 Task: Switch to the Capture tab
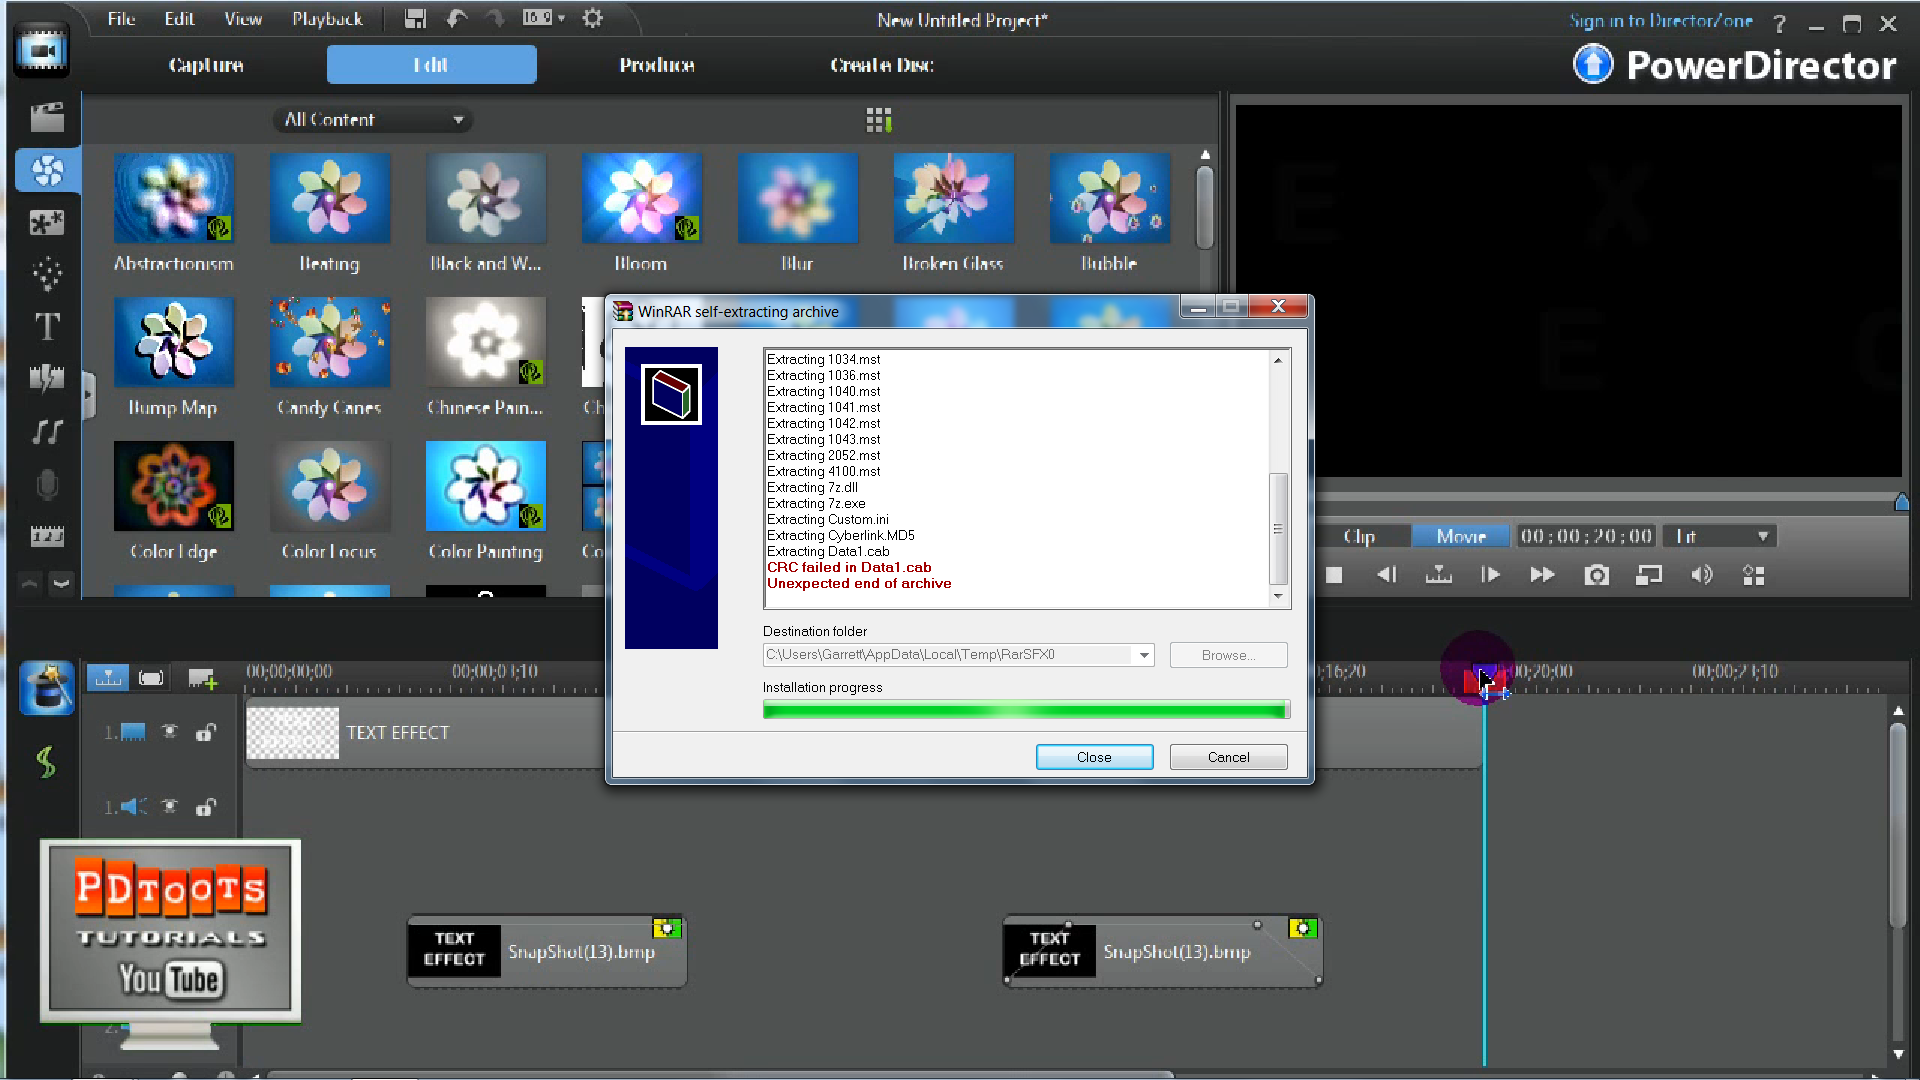(206, 65)
